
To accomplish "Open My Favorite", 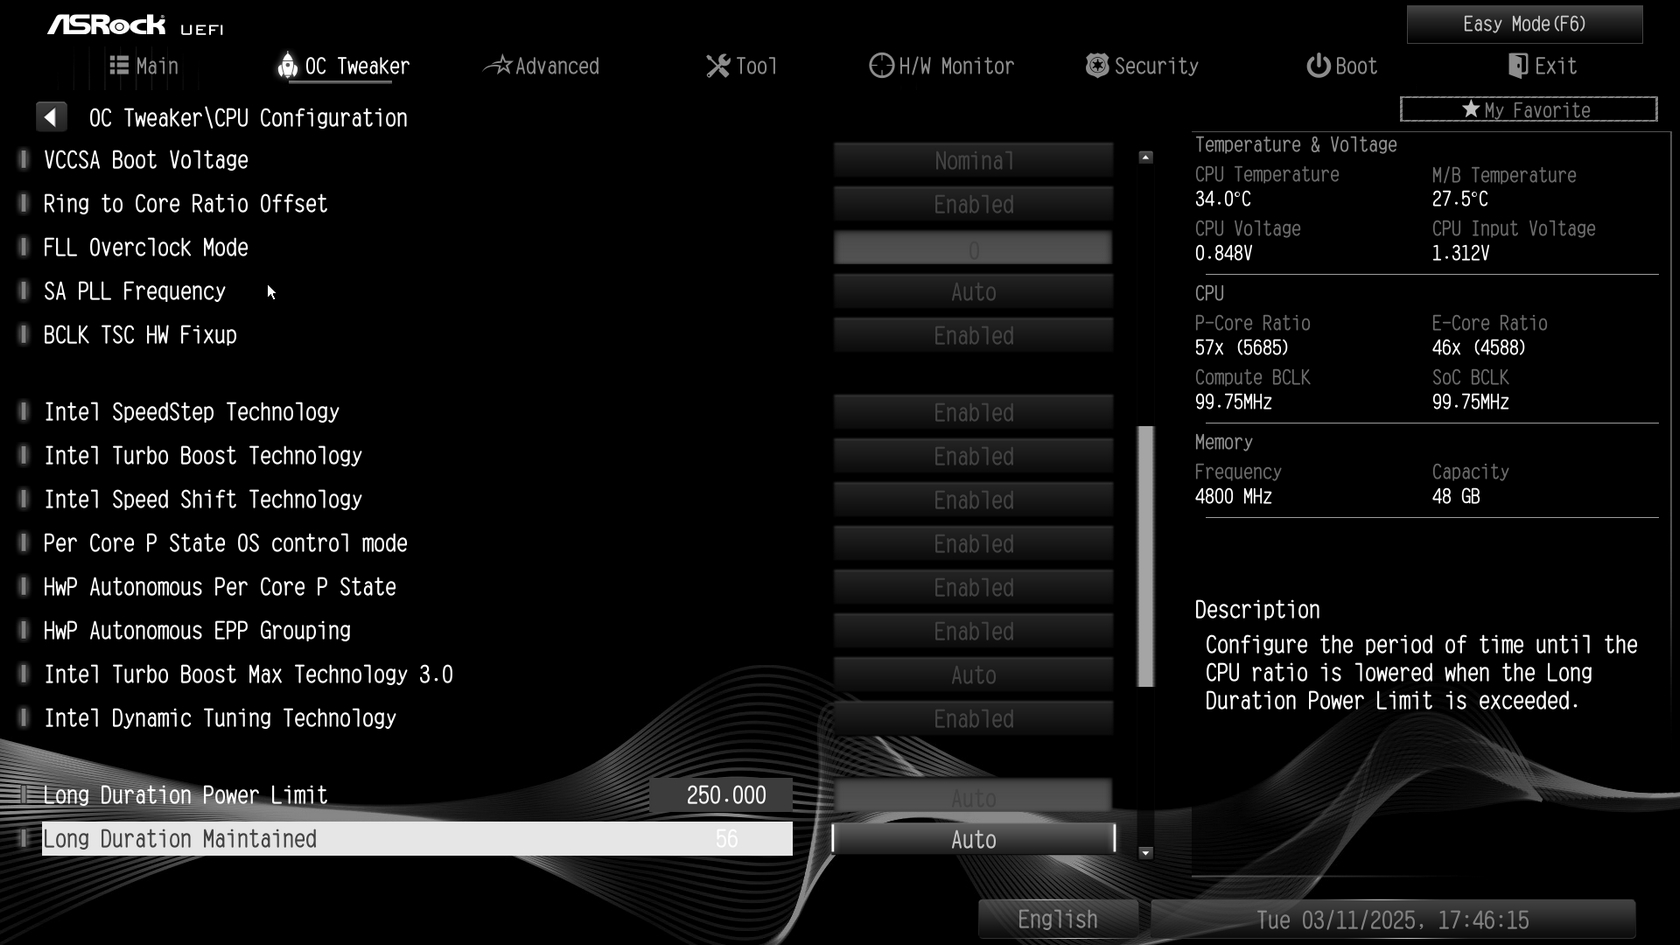I will (x=1528, y=109).
